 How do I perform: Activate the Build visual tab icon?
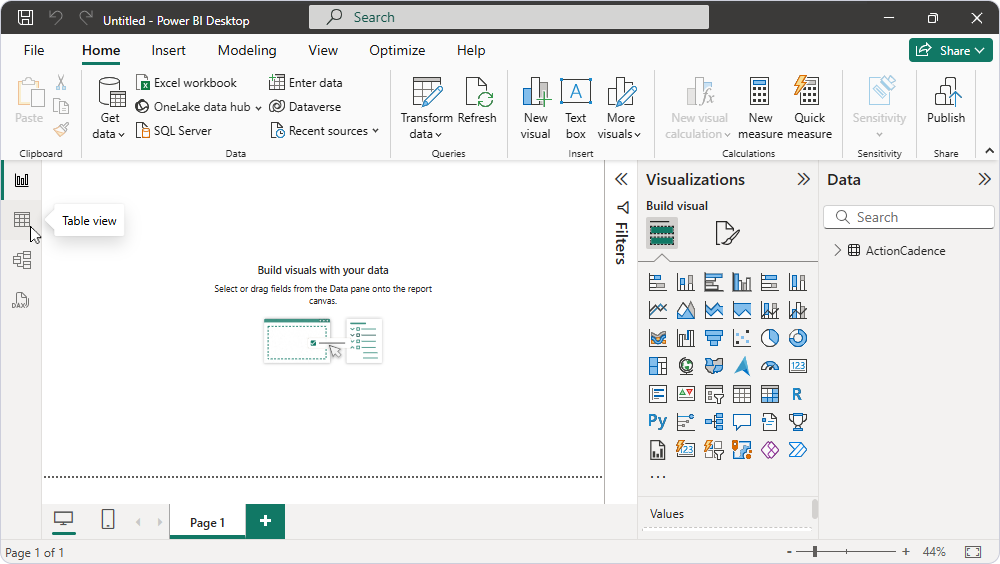coord(662,233)
